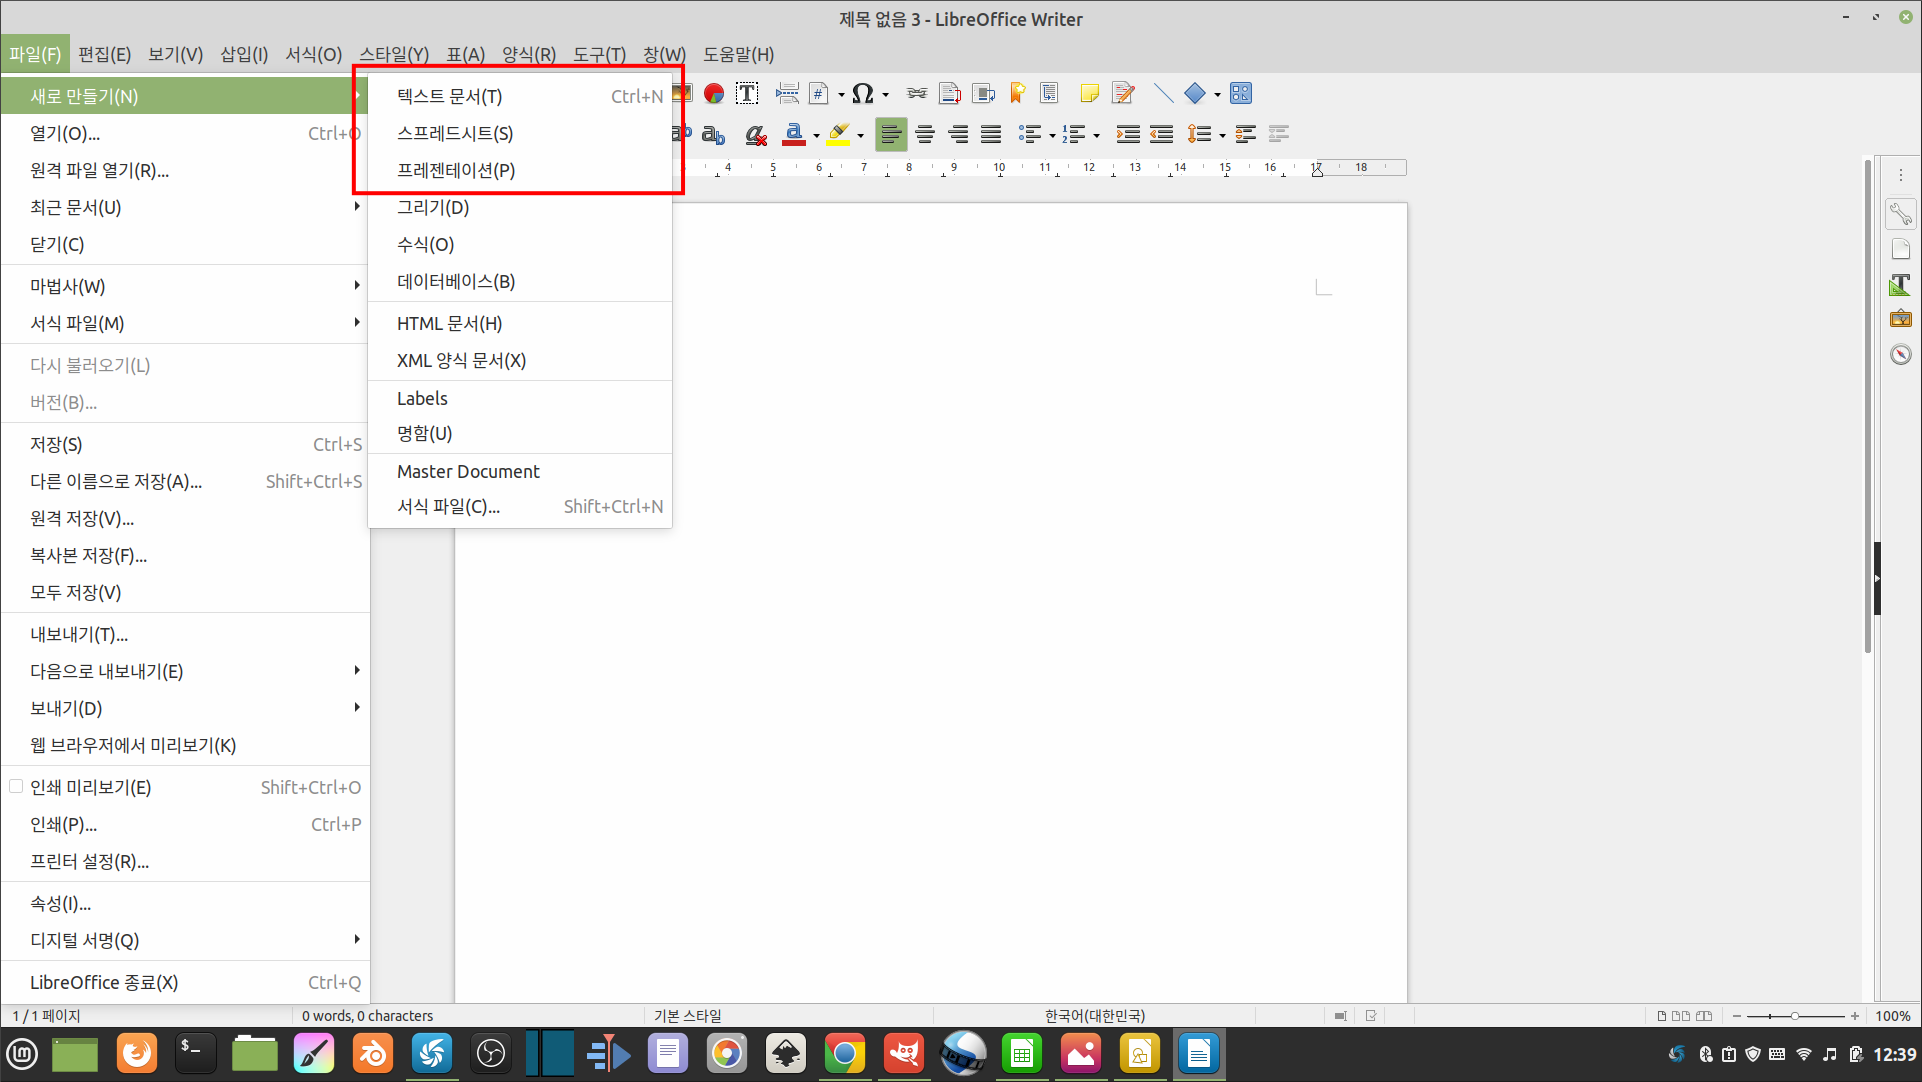Apply the red Font Color button
The height and width of the screenshot is (1082, 1922).
coord(794,135)
